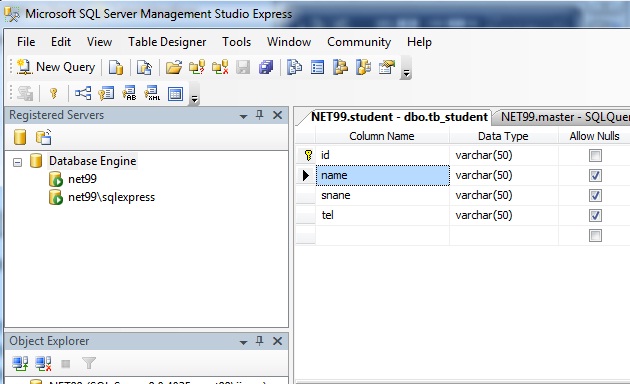Pin the Registered Servers panel
The height and width of the screenshot is (384, 630).
click(x=260, y=115)
